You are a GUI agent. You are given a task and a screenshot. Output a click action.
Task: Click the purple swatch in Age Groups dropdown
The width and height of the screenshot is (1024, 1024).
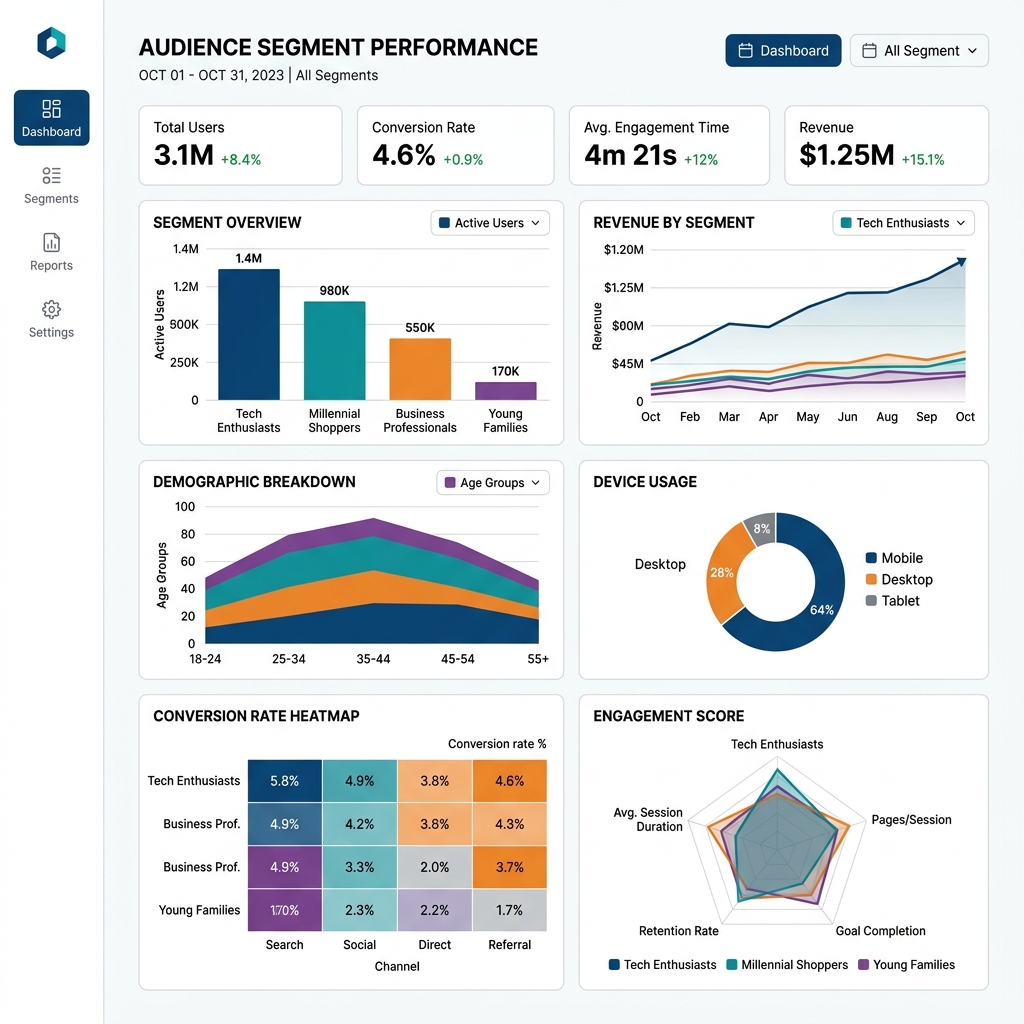click(450, 483)
